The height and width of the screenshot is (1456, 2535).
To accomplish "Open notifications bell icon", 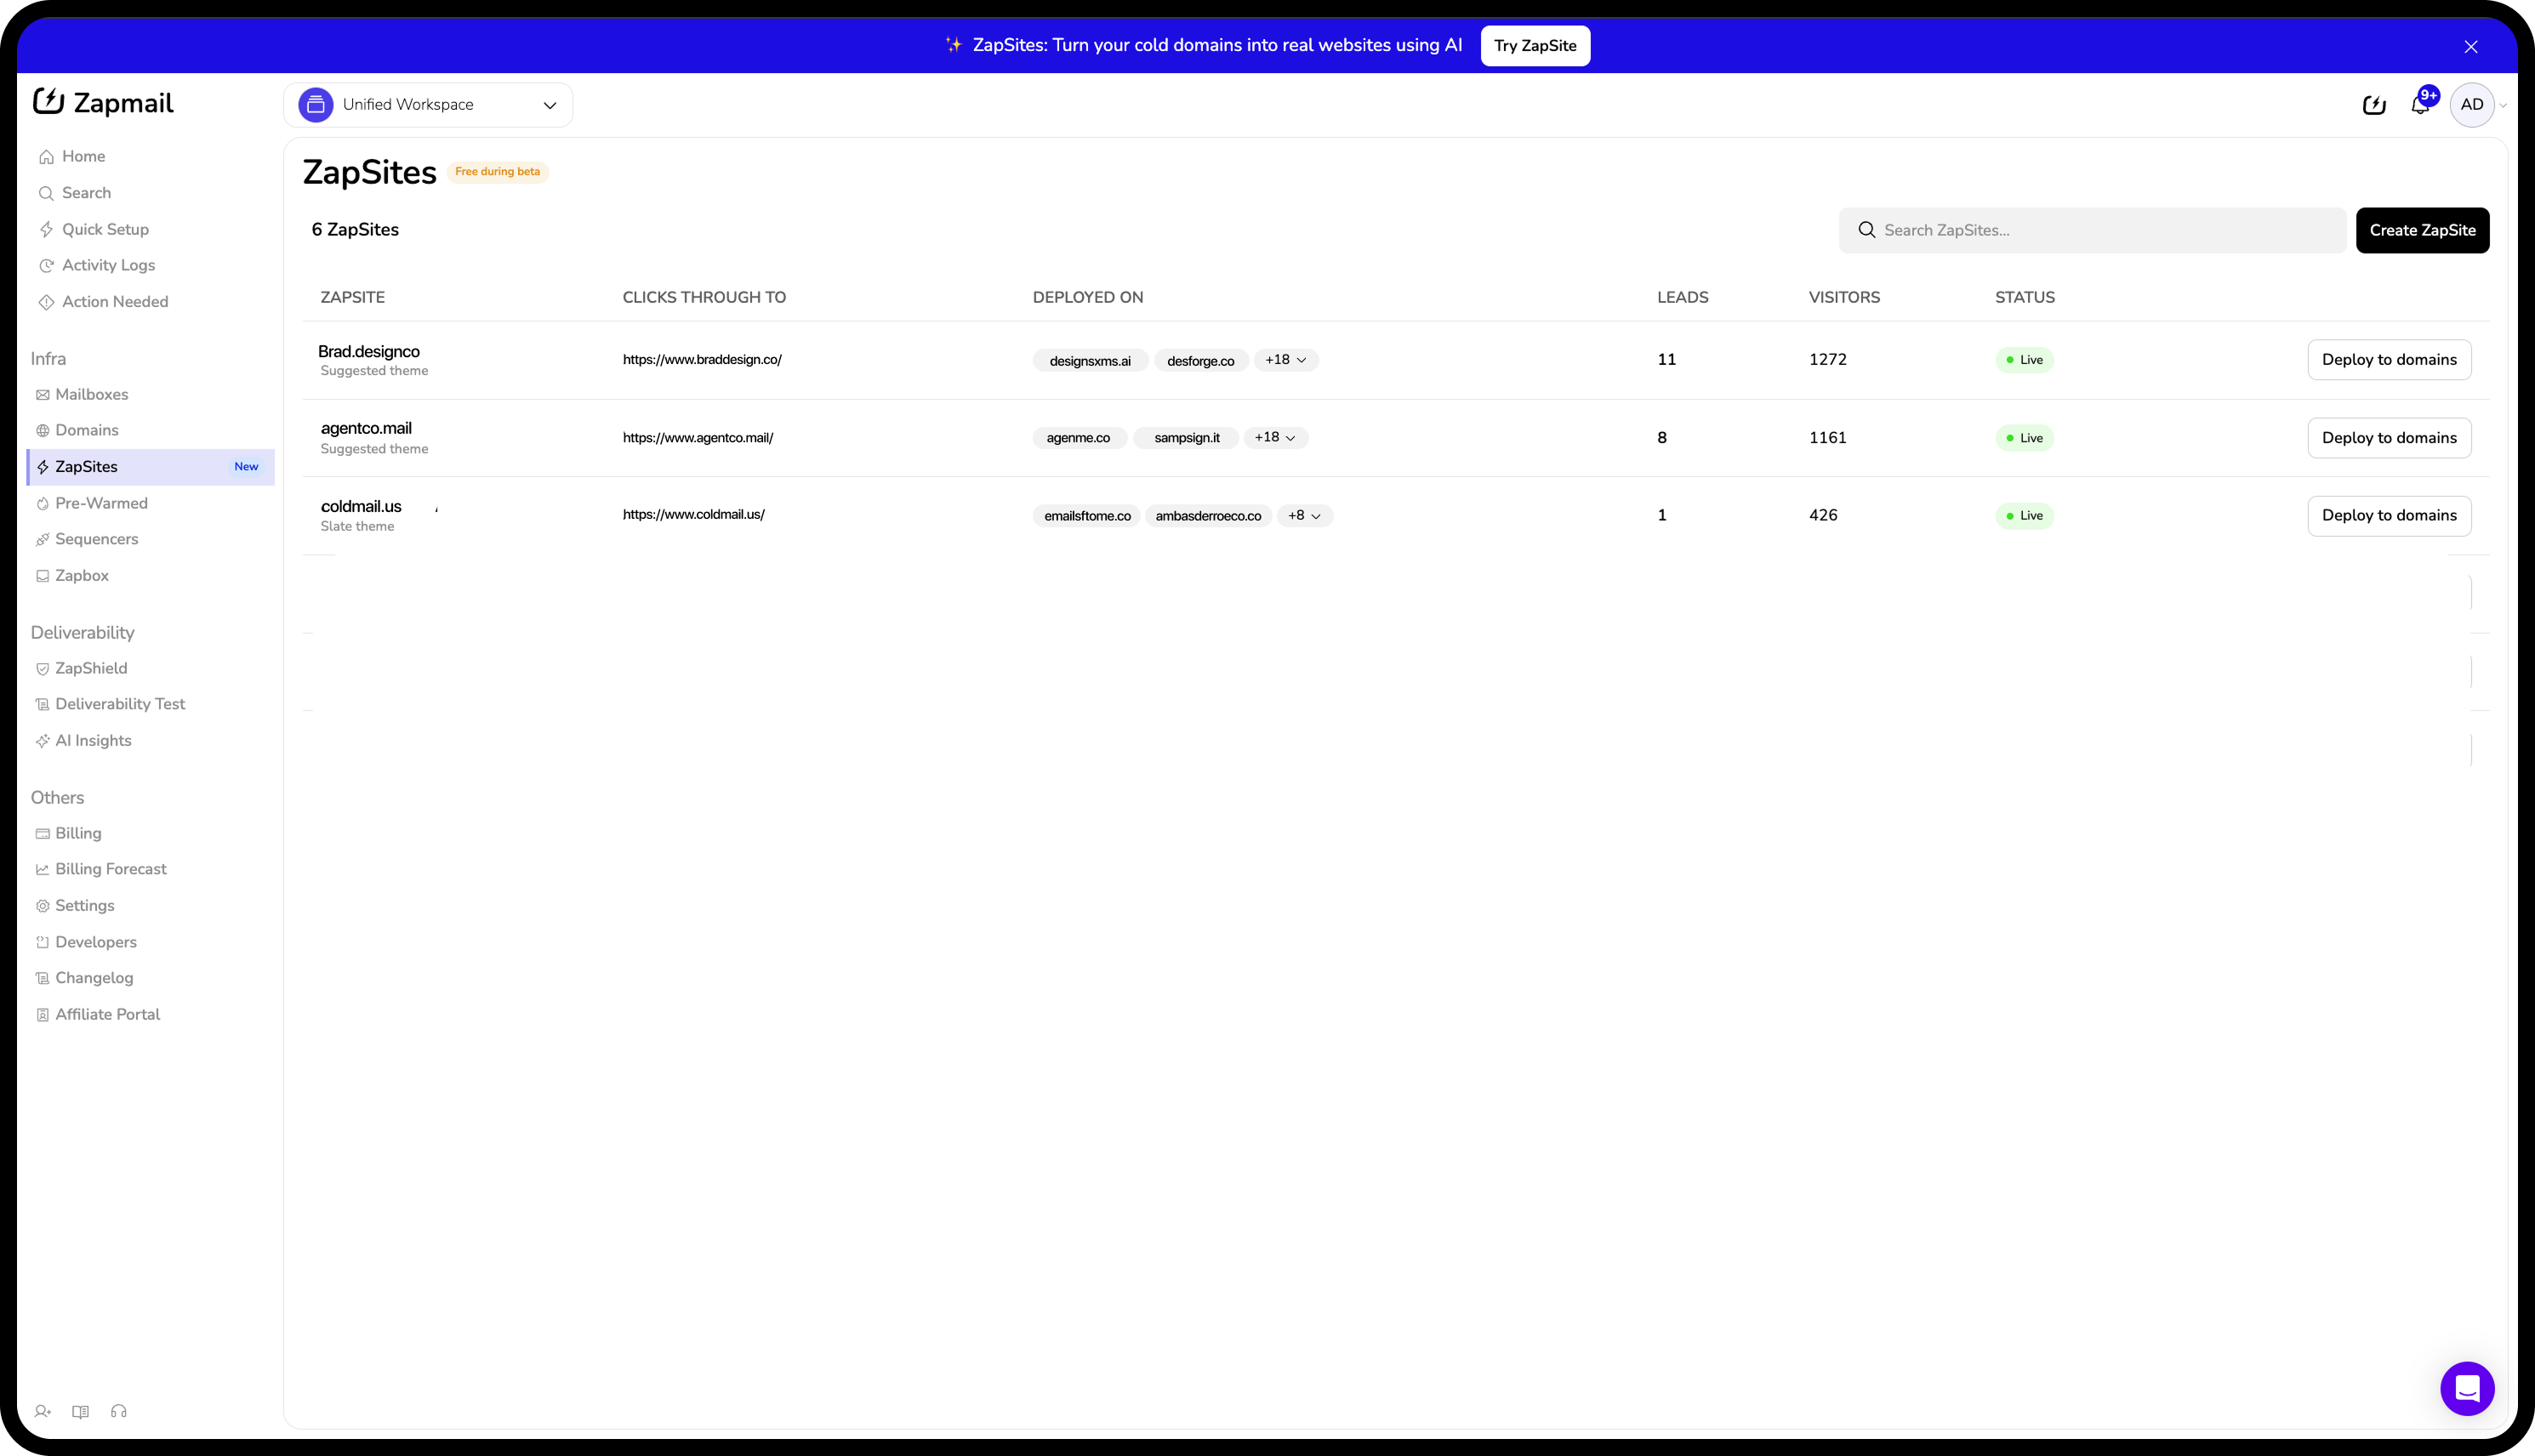I will [2420, 105].
